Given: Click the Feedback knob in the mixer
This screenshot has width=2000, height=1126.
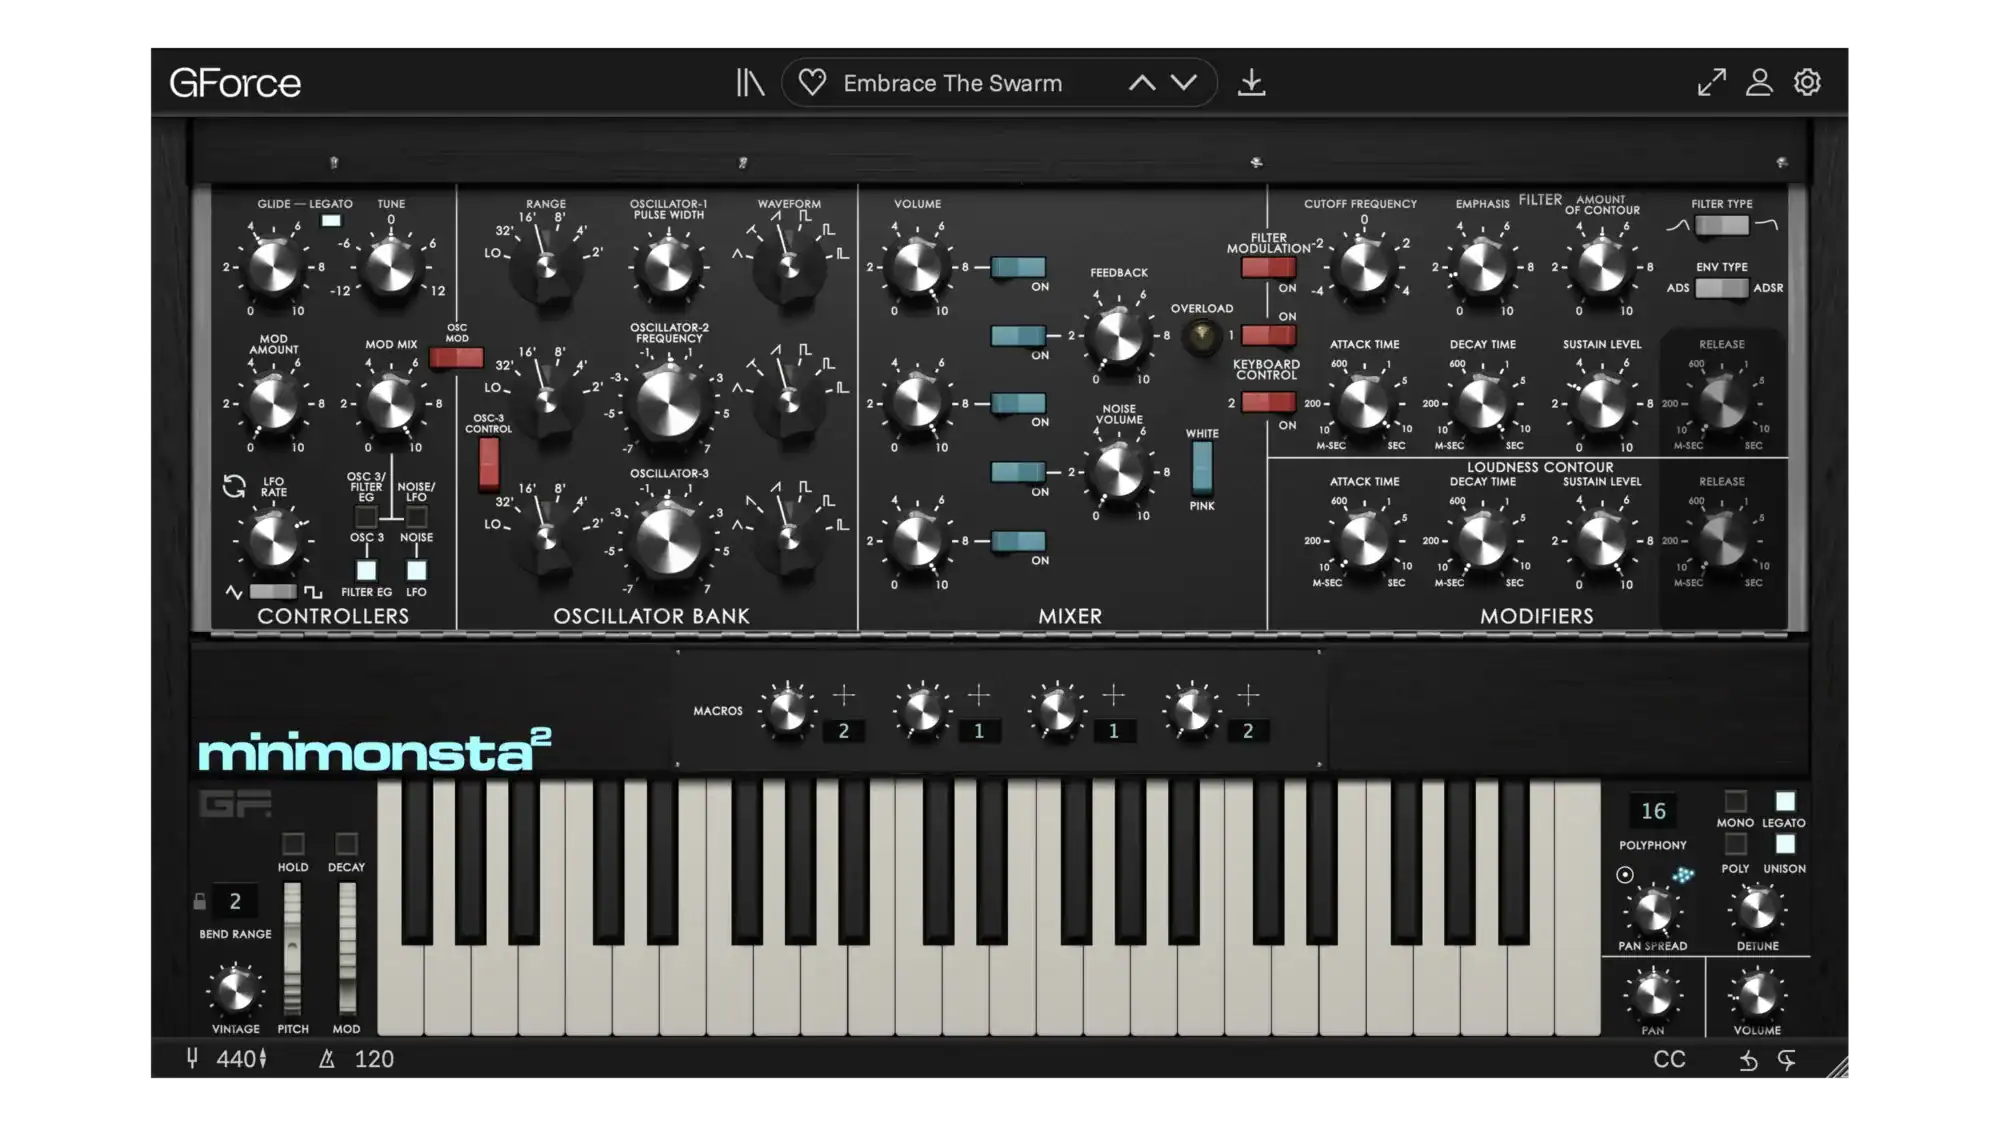Looking at the screenshot, I should tap(1118, 336).
